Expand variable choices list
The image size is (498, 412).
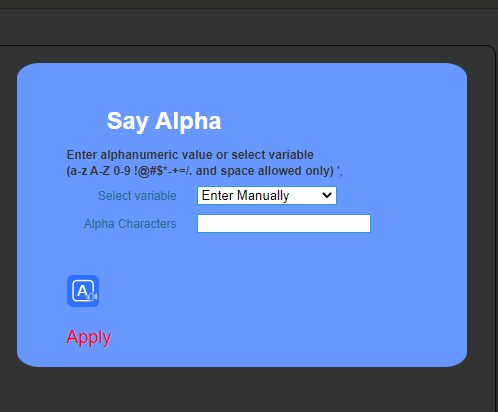pyautogui.click(x=267, y=195)
